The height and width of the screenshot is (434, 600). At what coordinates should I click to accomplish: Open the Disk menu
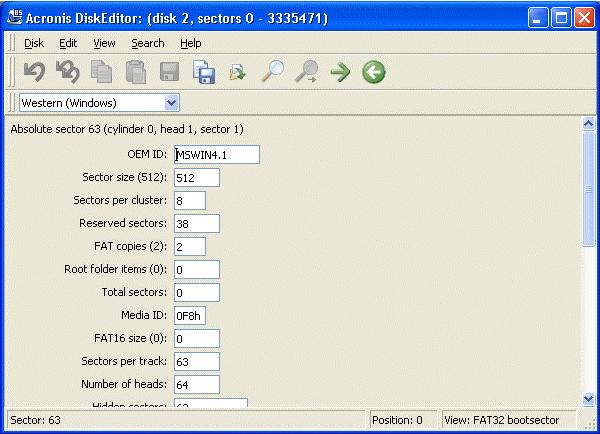click(x=34, y=43)
